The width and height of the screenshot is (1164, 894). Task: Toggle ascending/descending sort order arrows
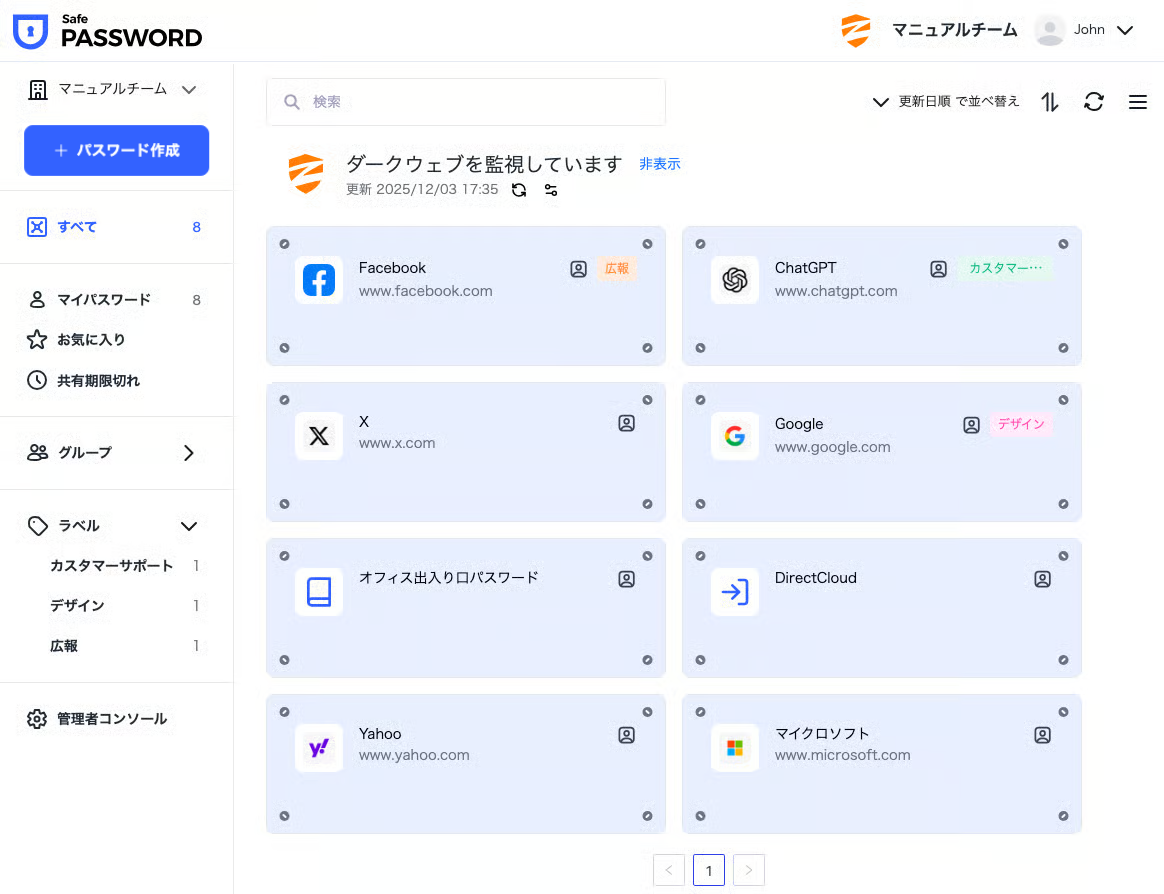tap(1050, 102)
